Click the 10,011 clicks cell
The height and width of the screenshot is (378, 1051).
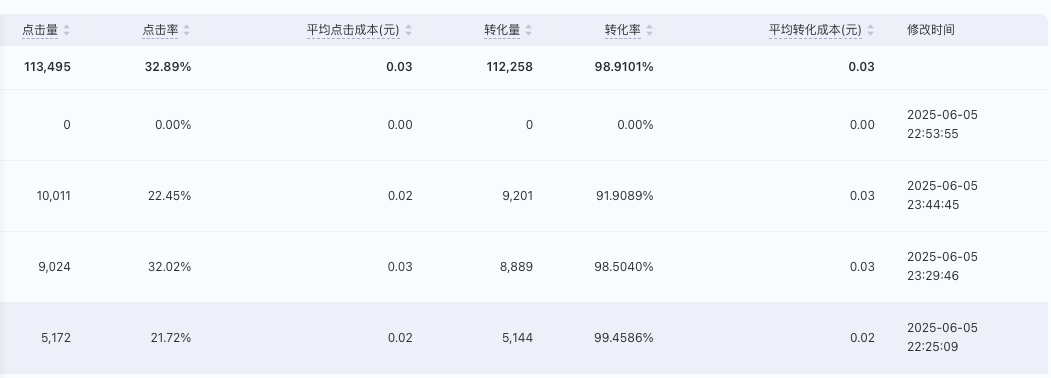(54, 196)
